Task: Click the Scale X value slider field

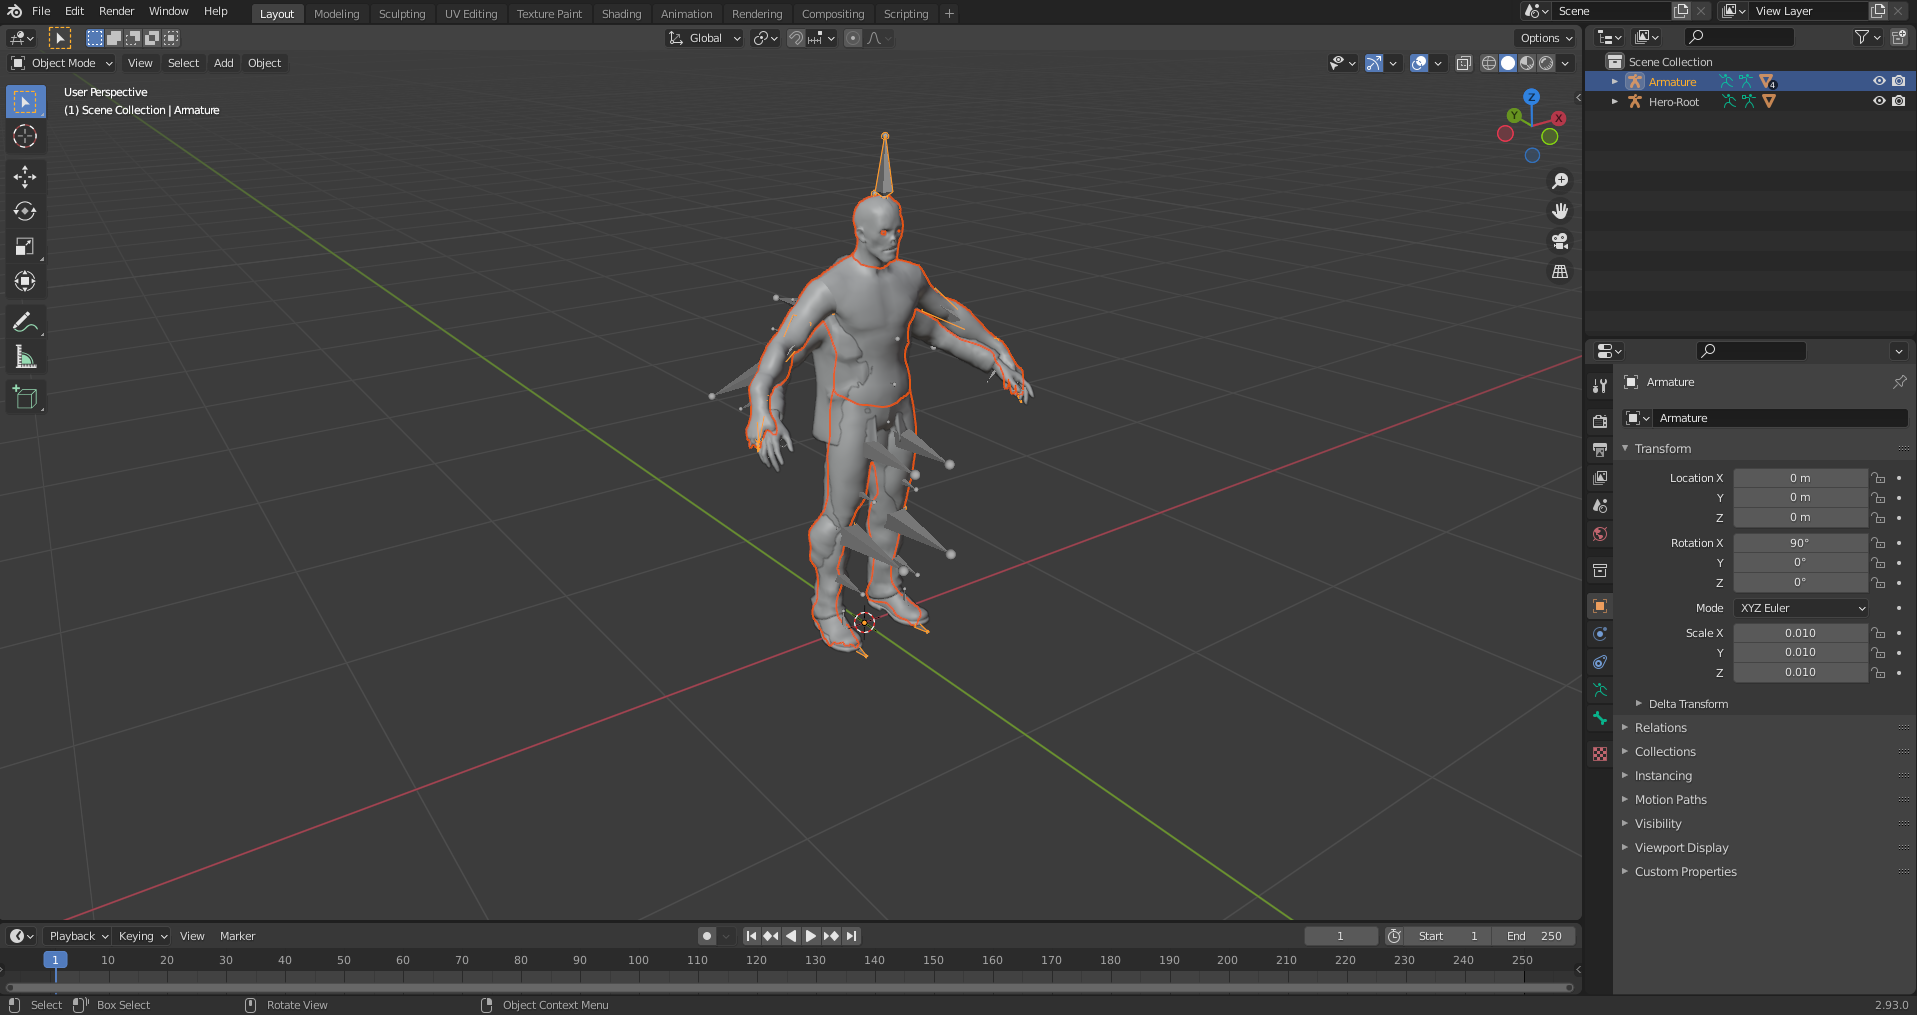Action: [1800, 633]
